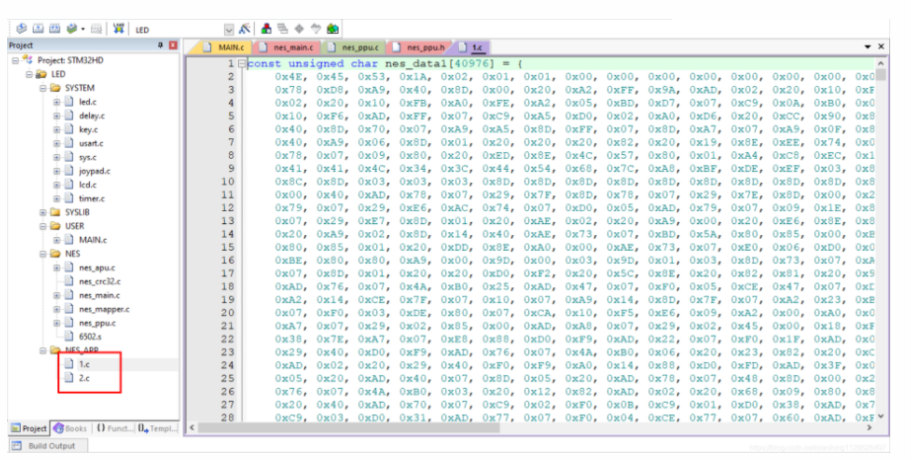Switch to the Books bottom tab
Viewport: 911px width, 460px height.
click(x=70, y=429)
